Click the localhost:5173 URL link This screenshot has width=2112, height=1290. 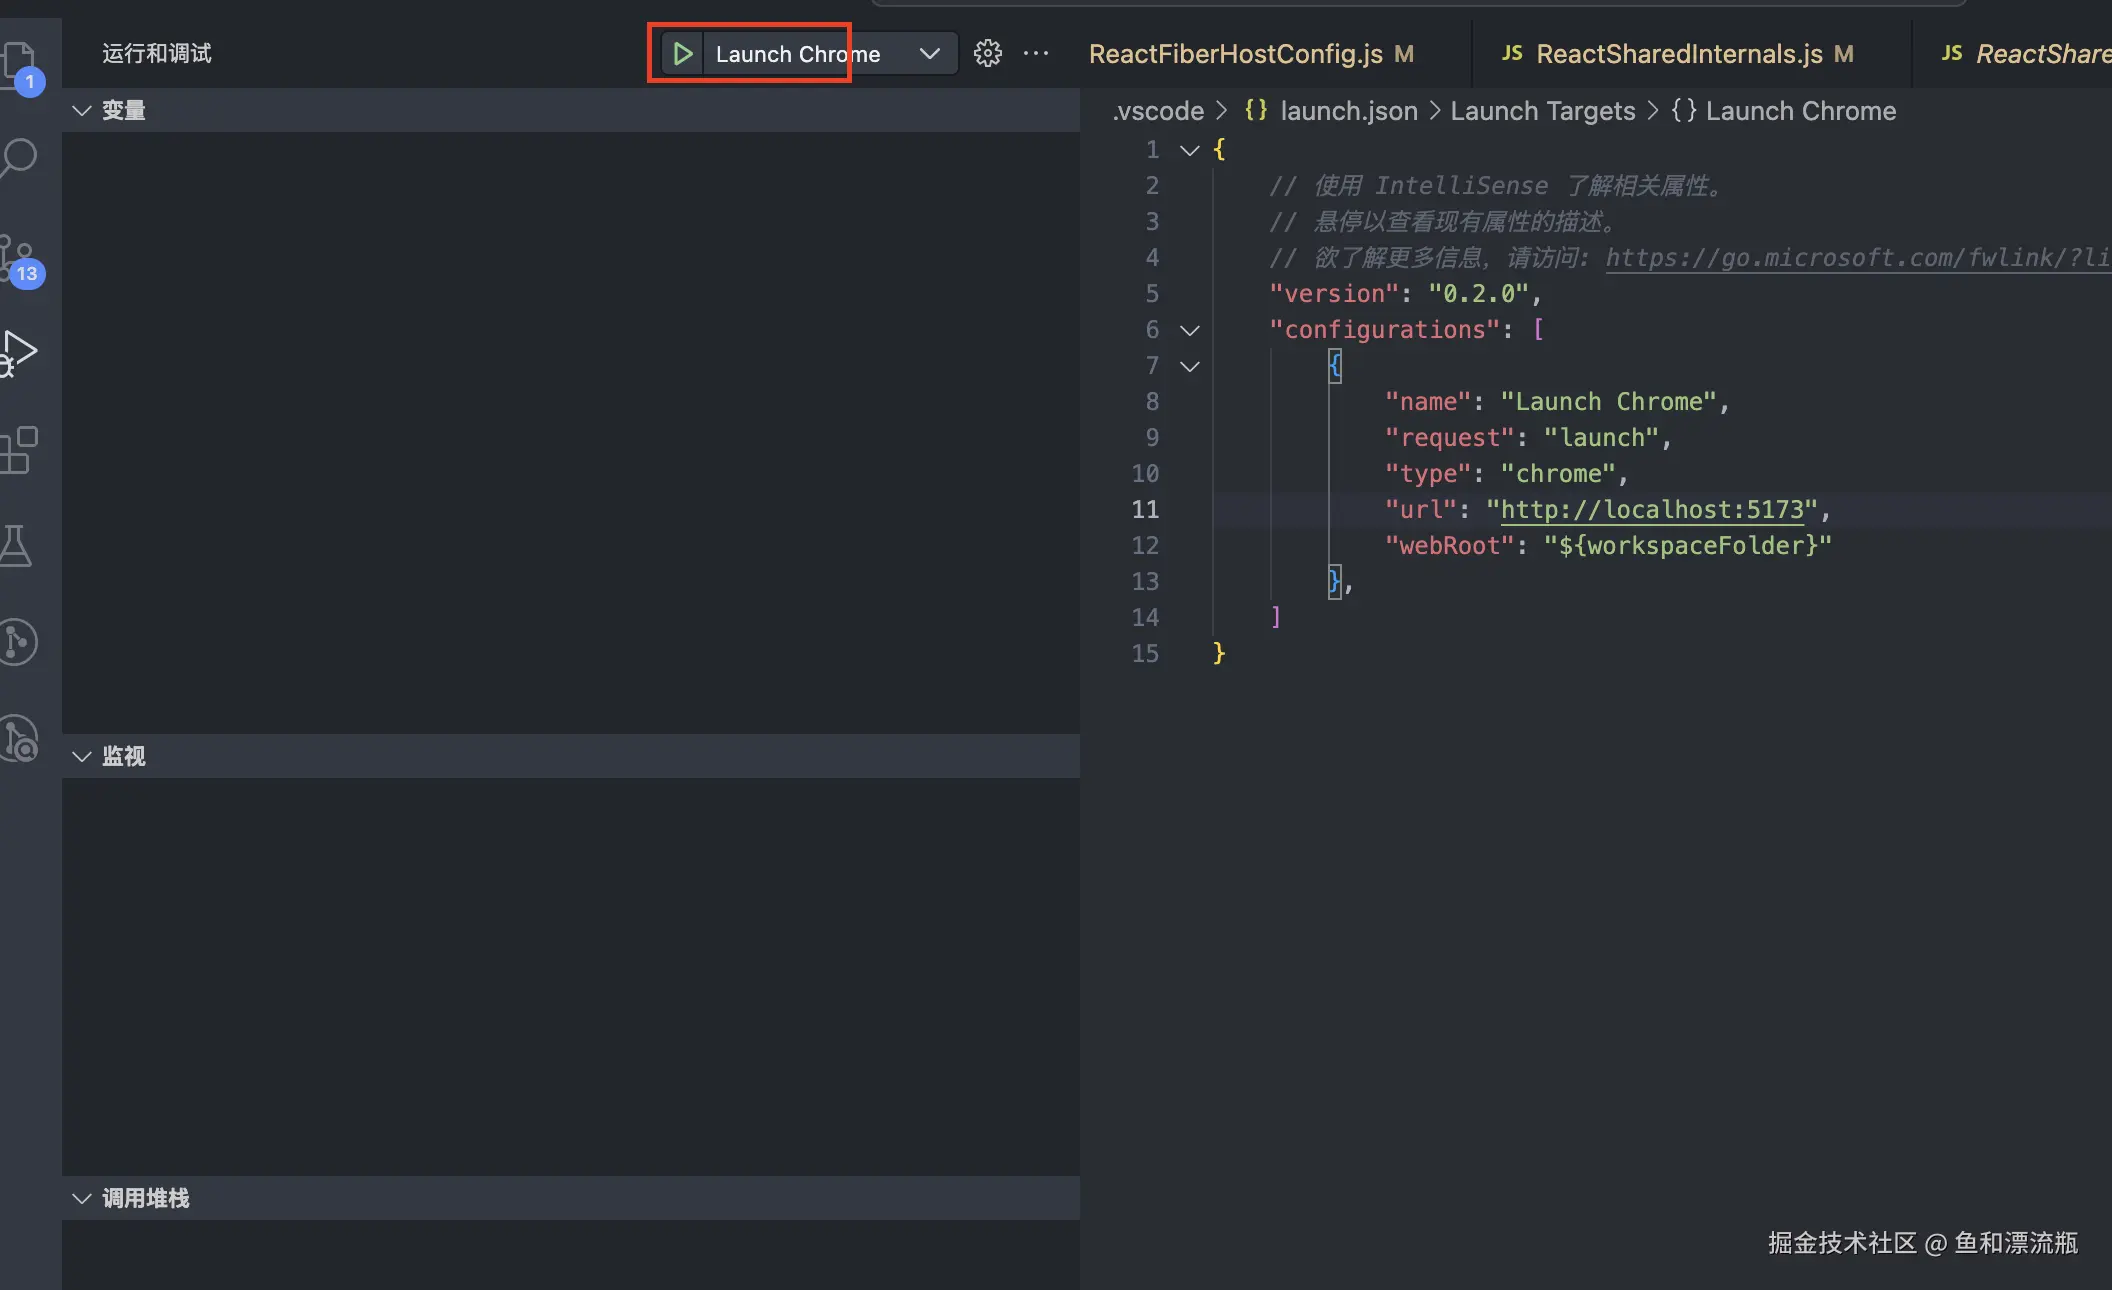point(1652,510)
